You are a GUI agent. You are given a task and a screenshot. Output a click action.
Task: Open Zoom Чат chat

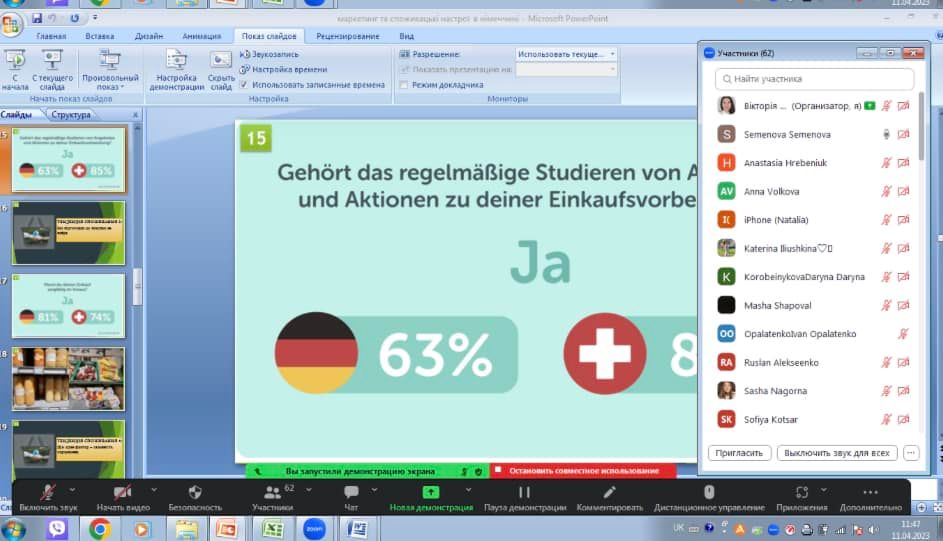tap(351, 498)
